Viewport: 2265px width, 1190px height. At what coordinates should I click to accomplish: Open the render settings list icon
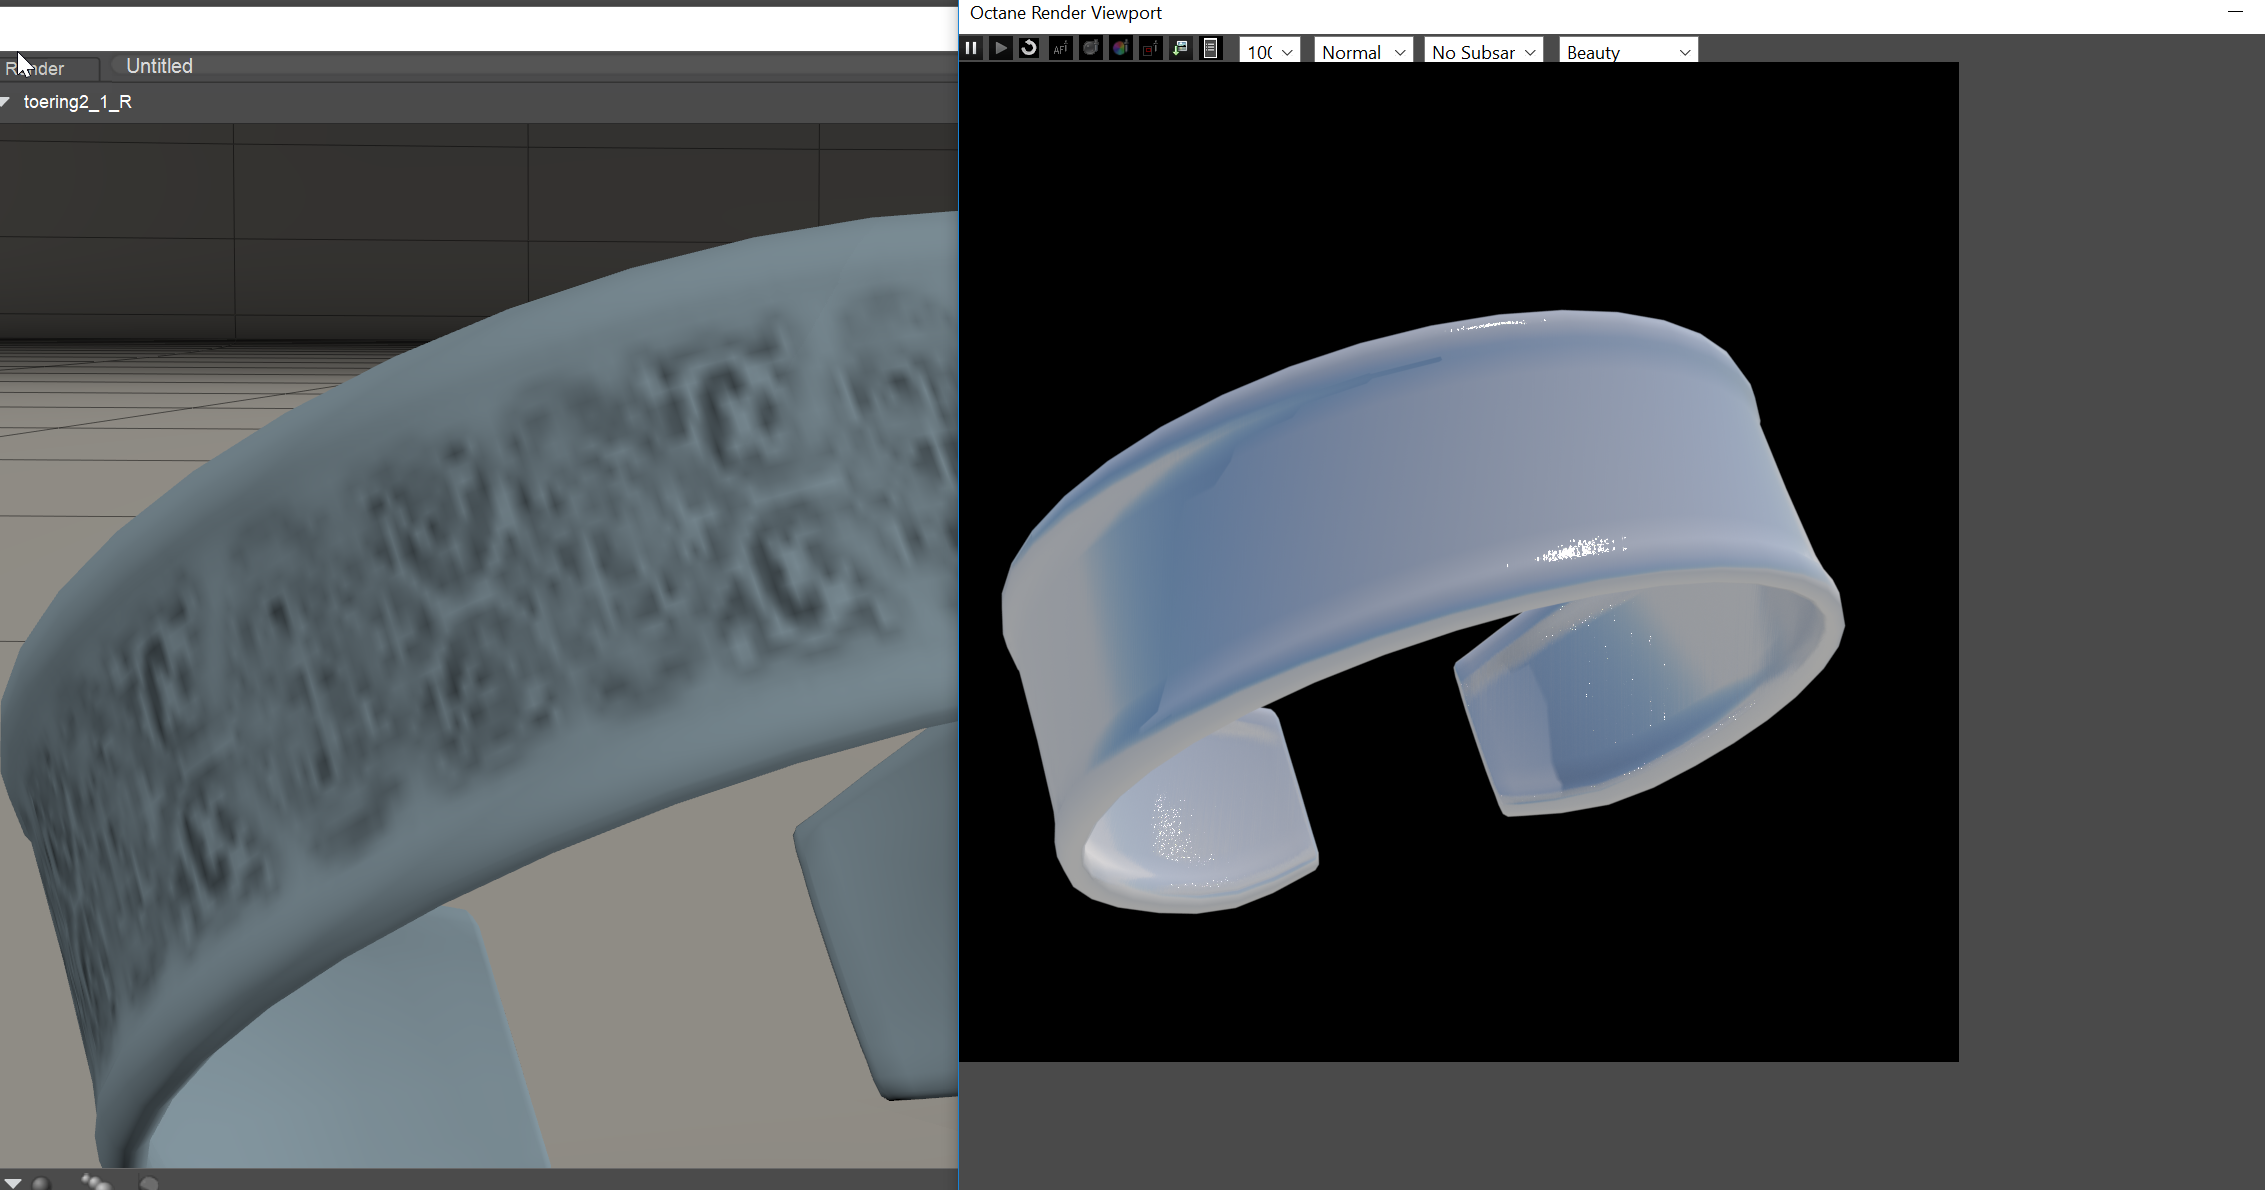tap(1210, 48)
